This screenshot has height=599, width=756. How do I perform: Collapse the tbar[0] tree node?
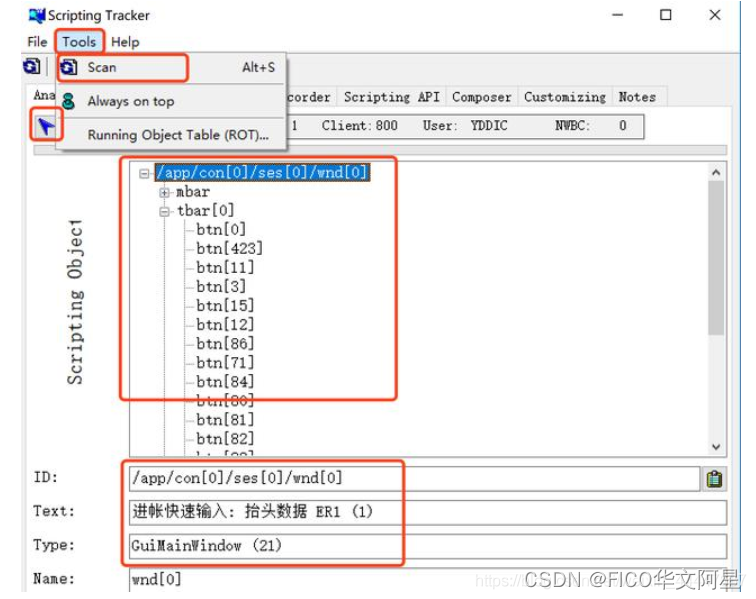[x=164, y=211]
